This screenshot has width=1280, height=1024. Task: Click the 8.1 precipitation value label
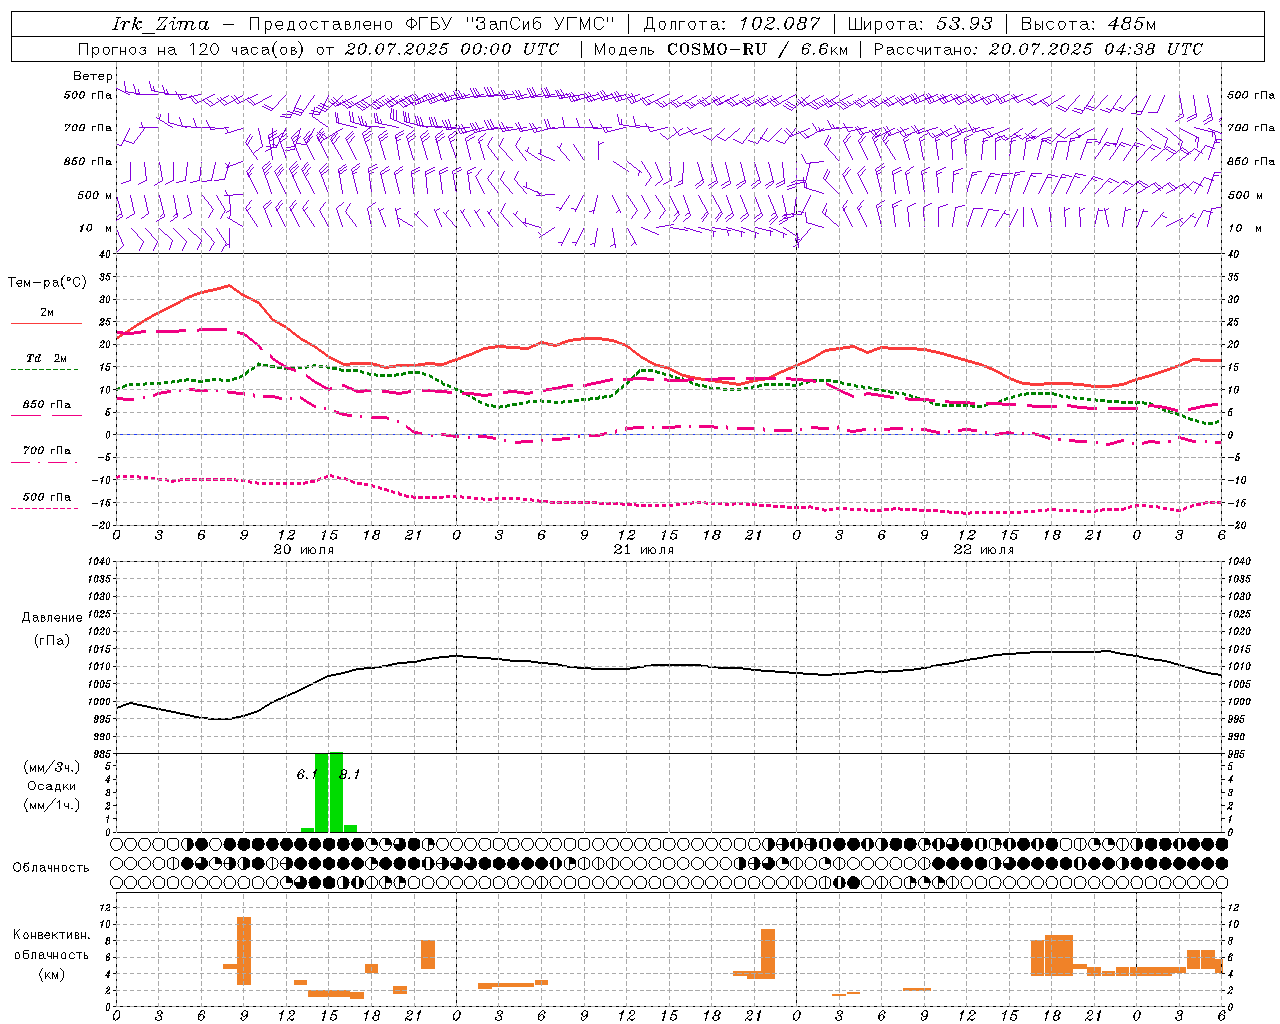pos(350,774)
